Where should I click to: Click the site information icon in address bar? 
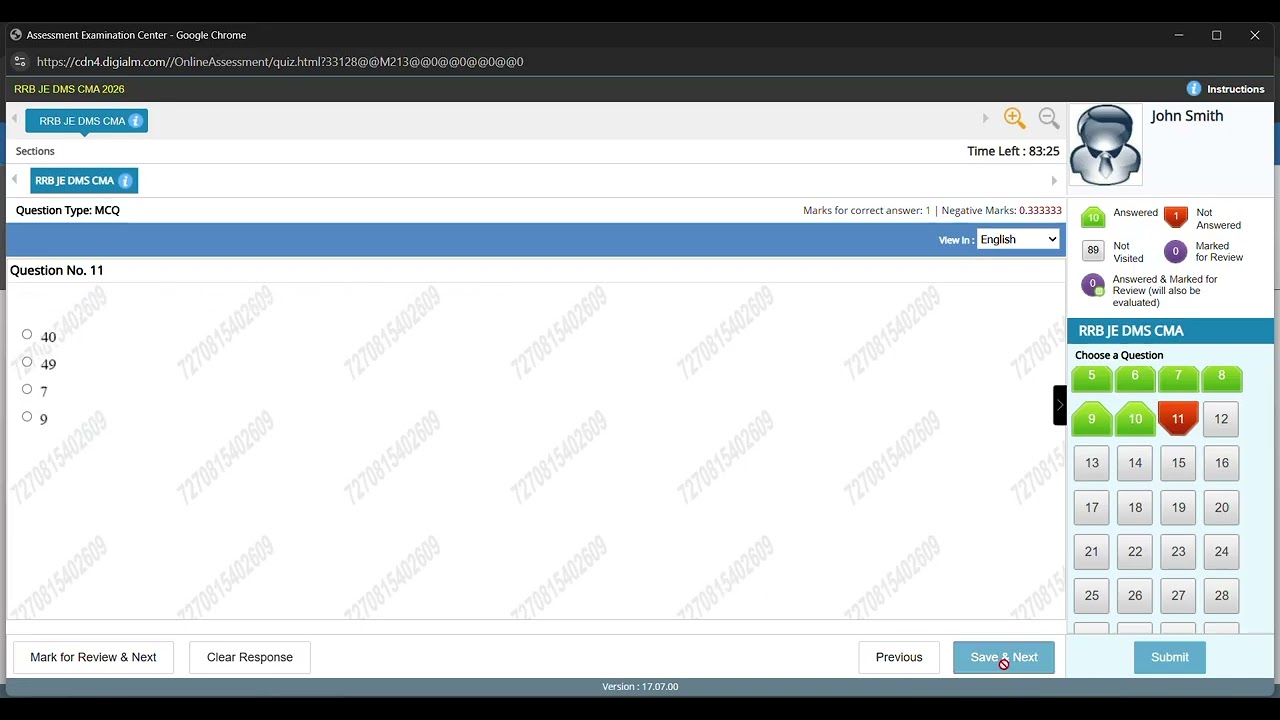coord(19,62)
